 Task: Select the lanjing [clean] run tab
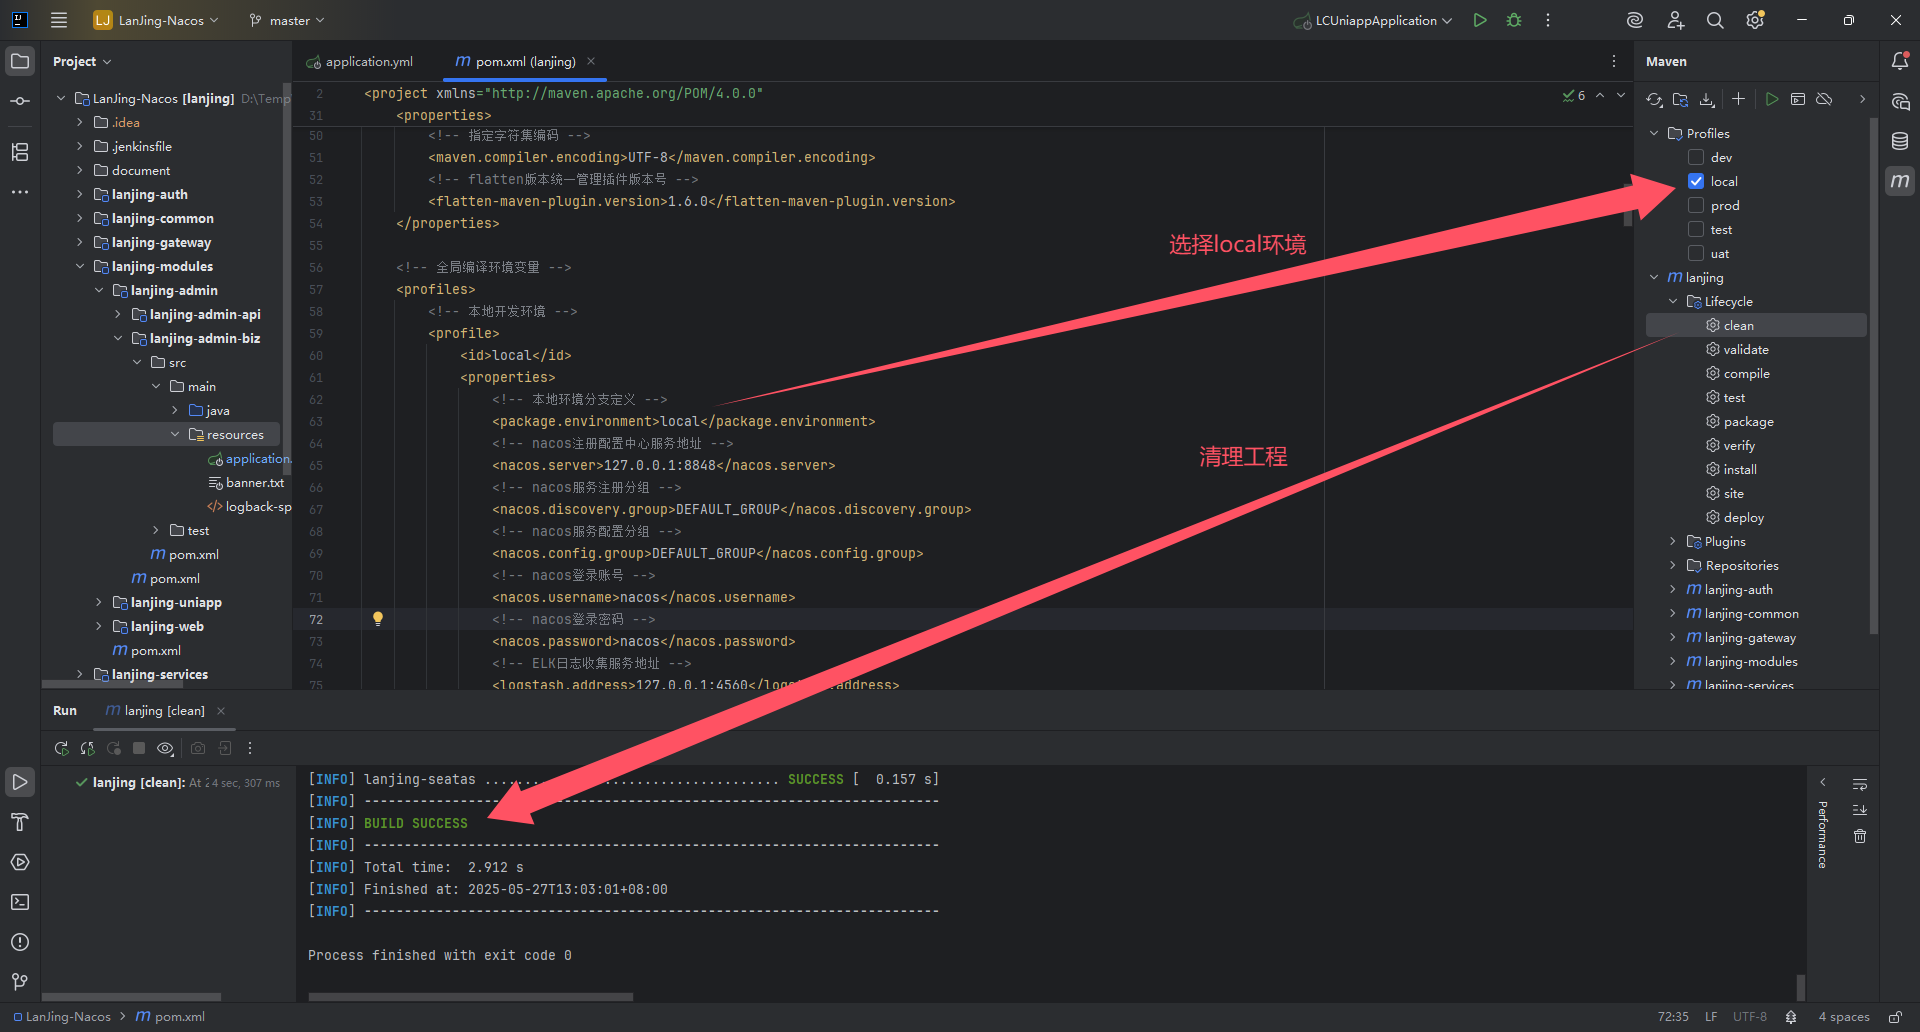click(164, 710)
